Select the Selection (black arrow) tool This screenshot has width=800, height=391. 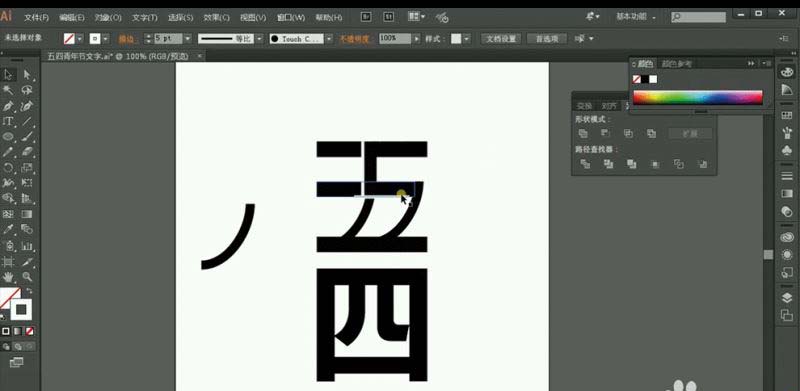tap(9, 75)
